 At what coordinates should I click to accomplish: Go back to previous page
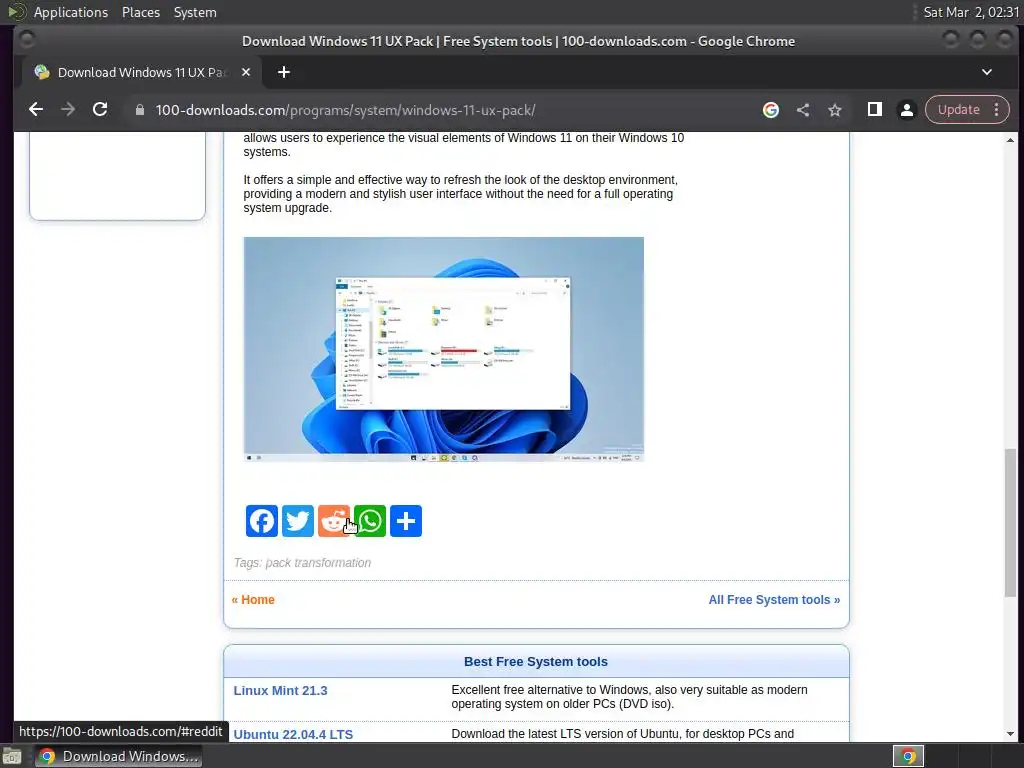point(36,110)
